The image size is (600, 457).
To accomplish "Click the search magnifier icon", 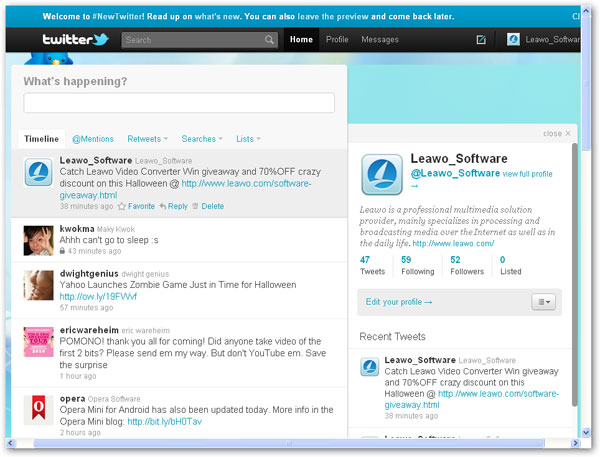I will [x=269, y=40].
